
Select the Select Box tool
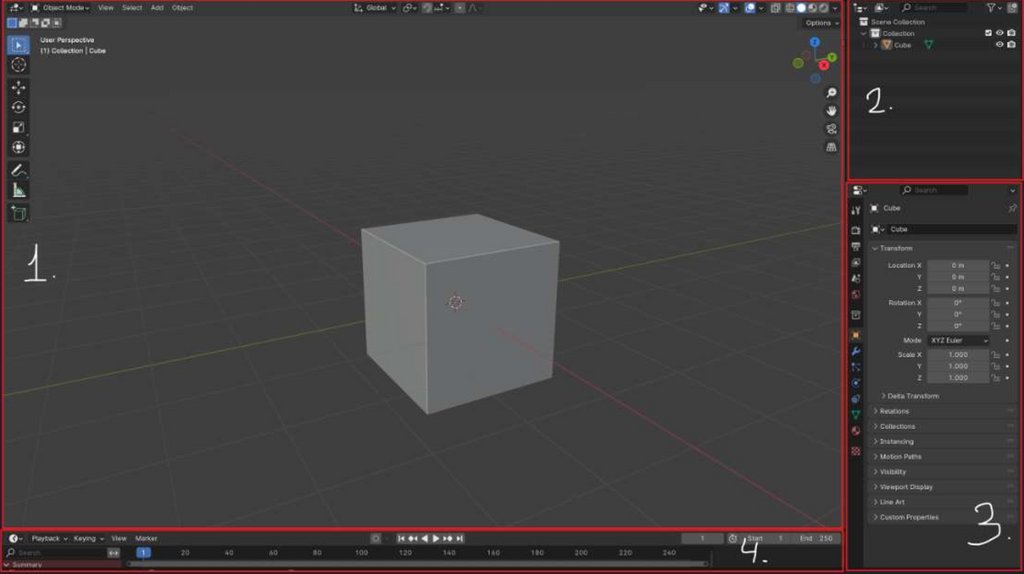[x=18, y=45]
